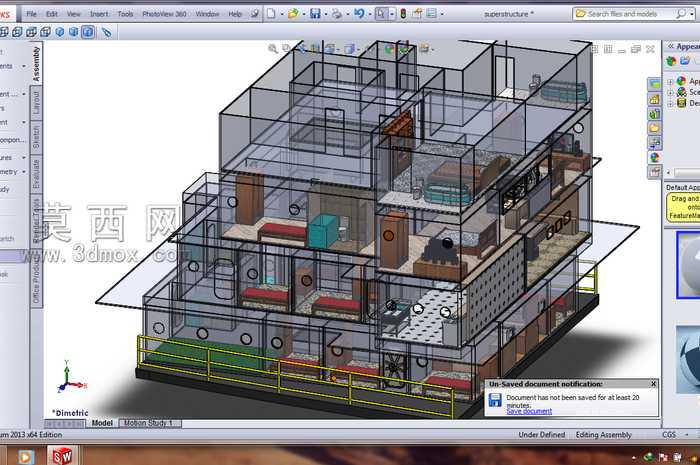Open dropdown arrow next to Select tool
This screenshot has width=700, height=465.
[392, 14]
